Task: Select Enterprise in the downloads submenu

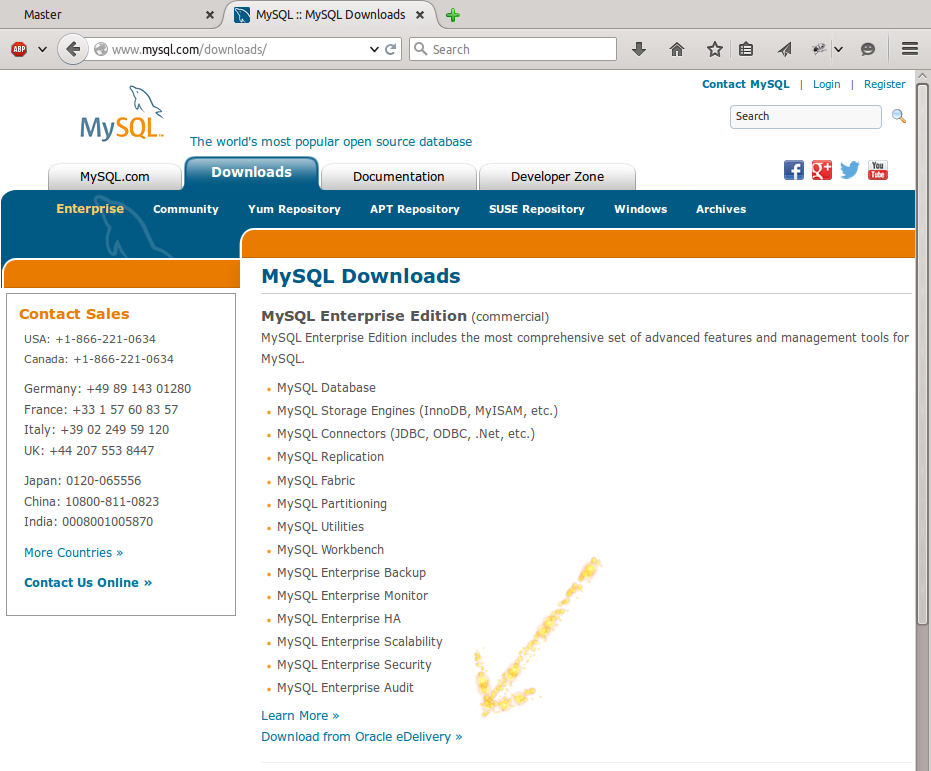Action: coord(90,209)
